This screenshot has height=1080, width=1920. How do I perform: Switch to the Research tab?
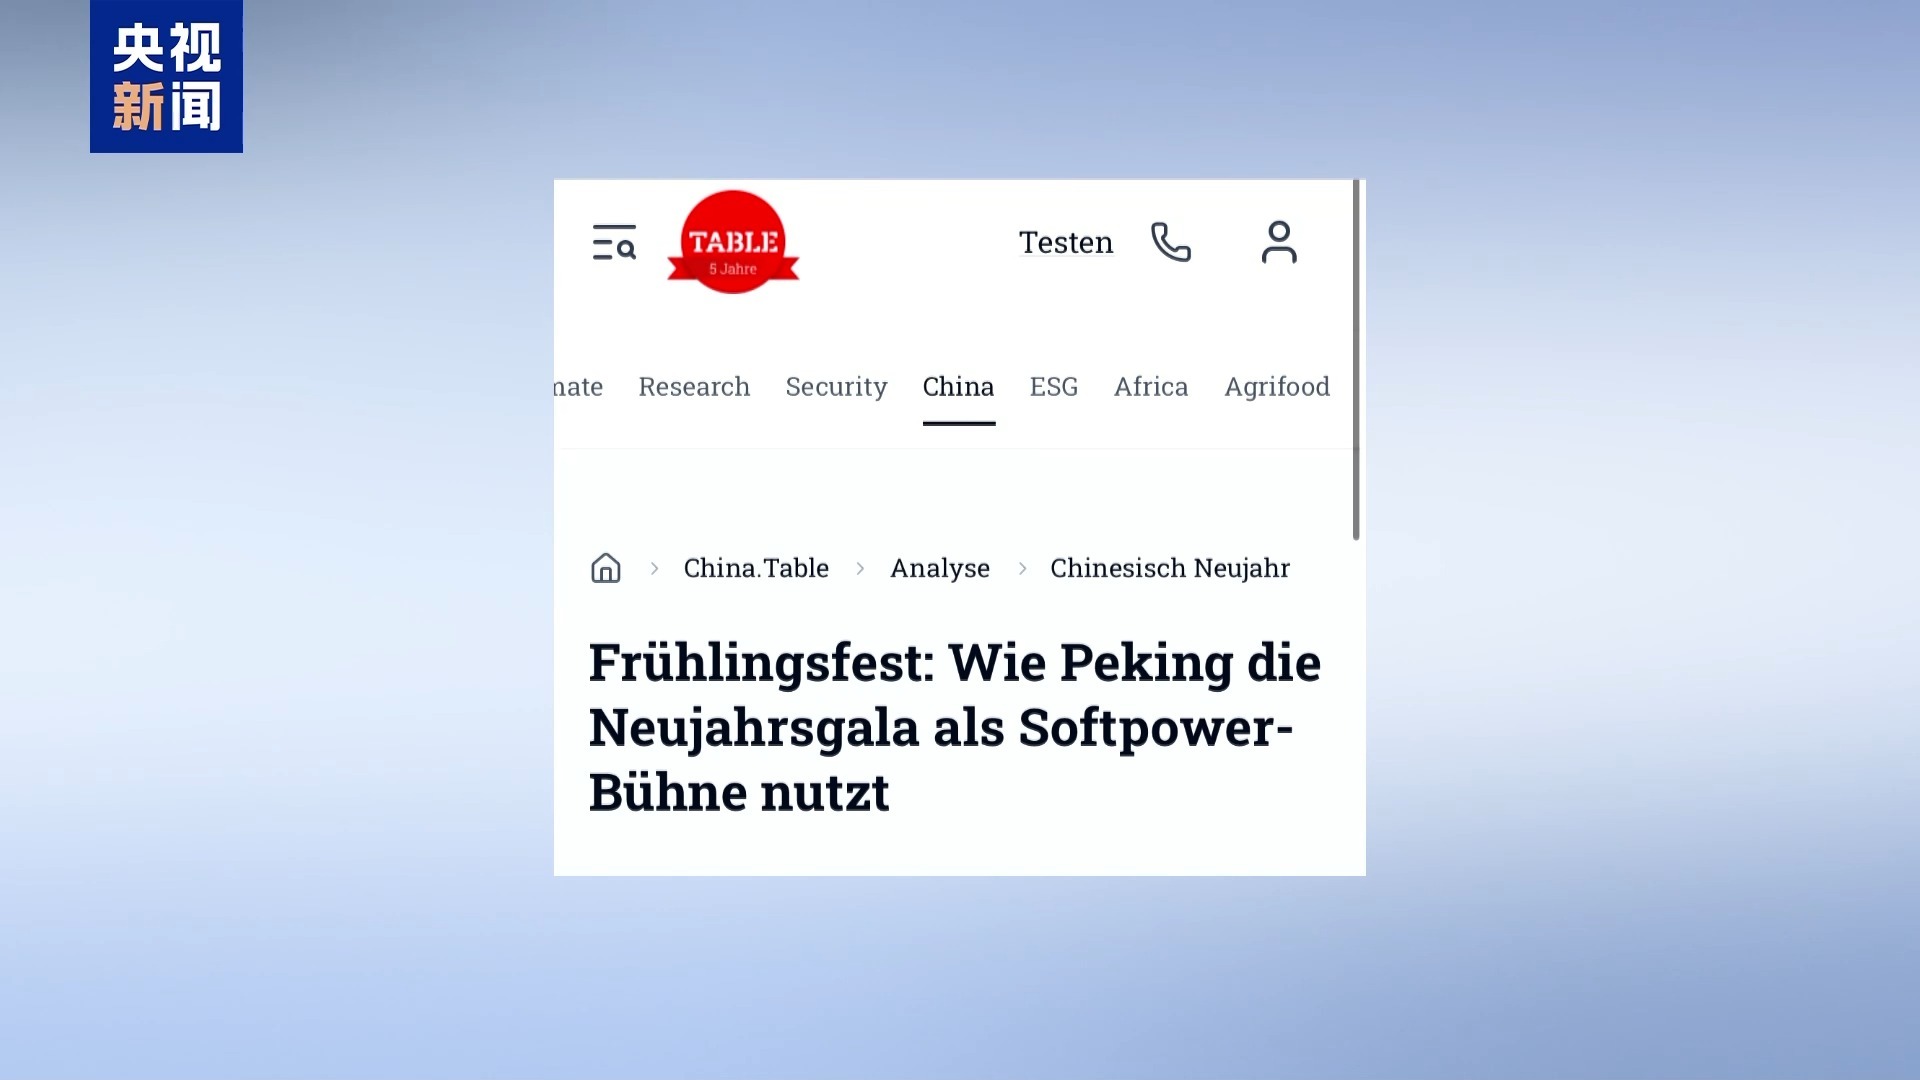pos(694,387)
